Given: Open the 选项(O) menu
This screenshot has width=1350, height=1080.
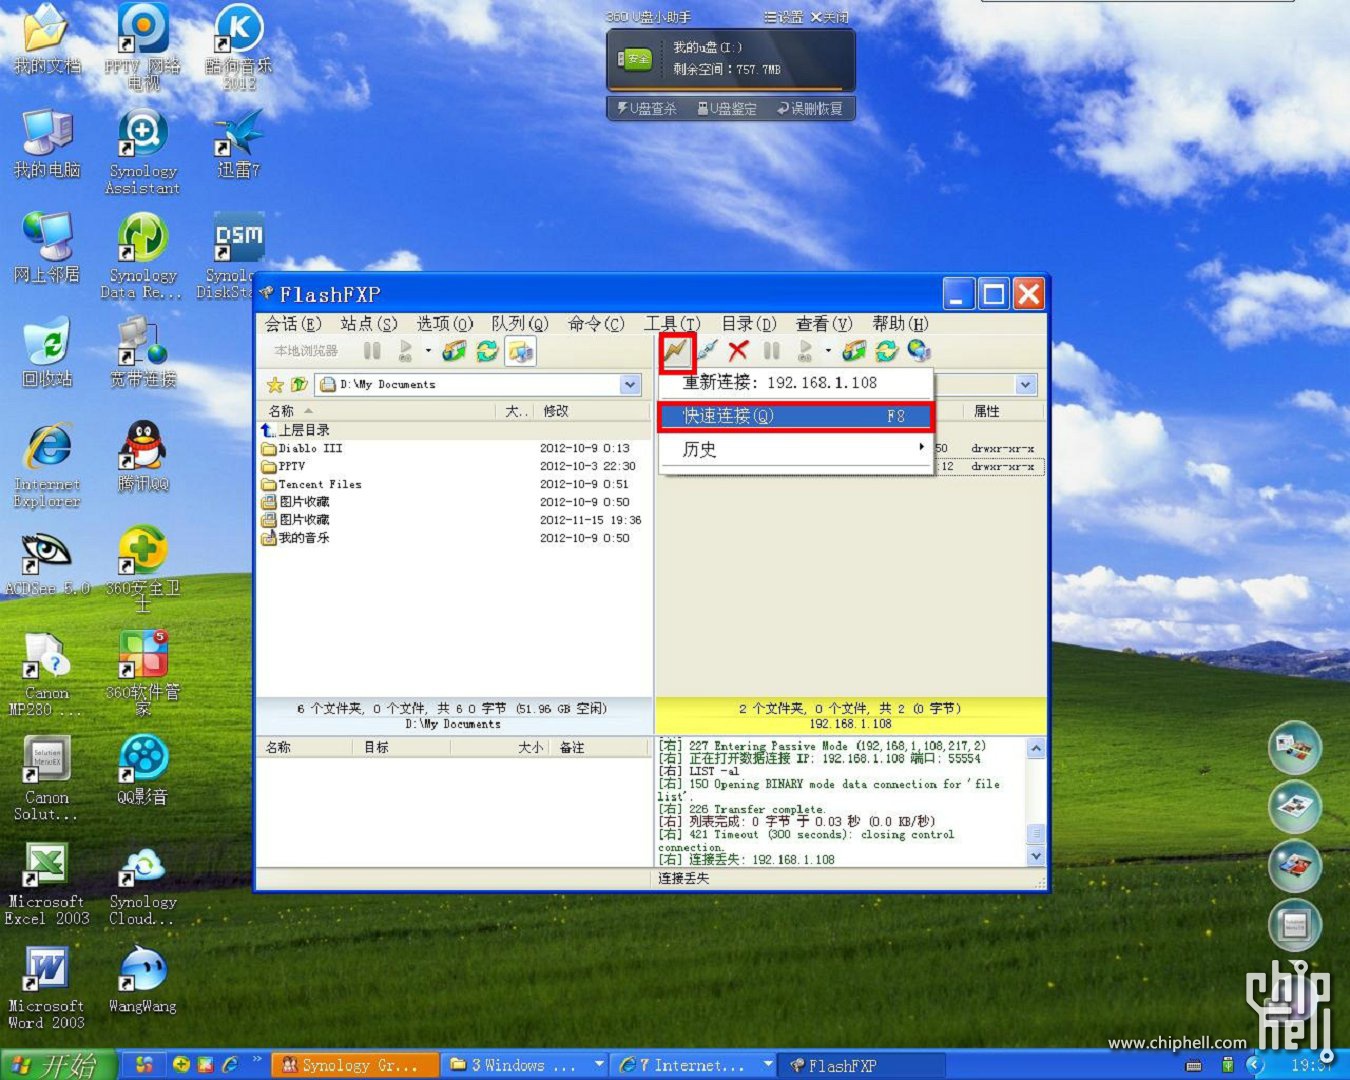Looking at the screenshot, I should point(444,324).
